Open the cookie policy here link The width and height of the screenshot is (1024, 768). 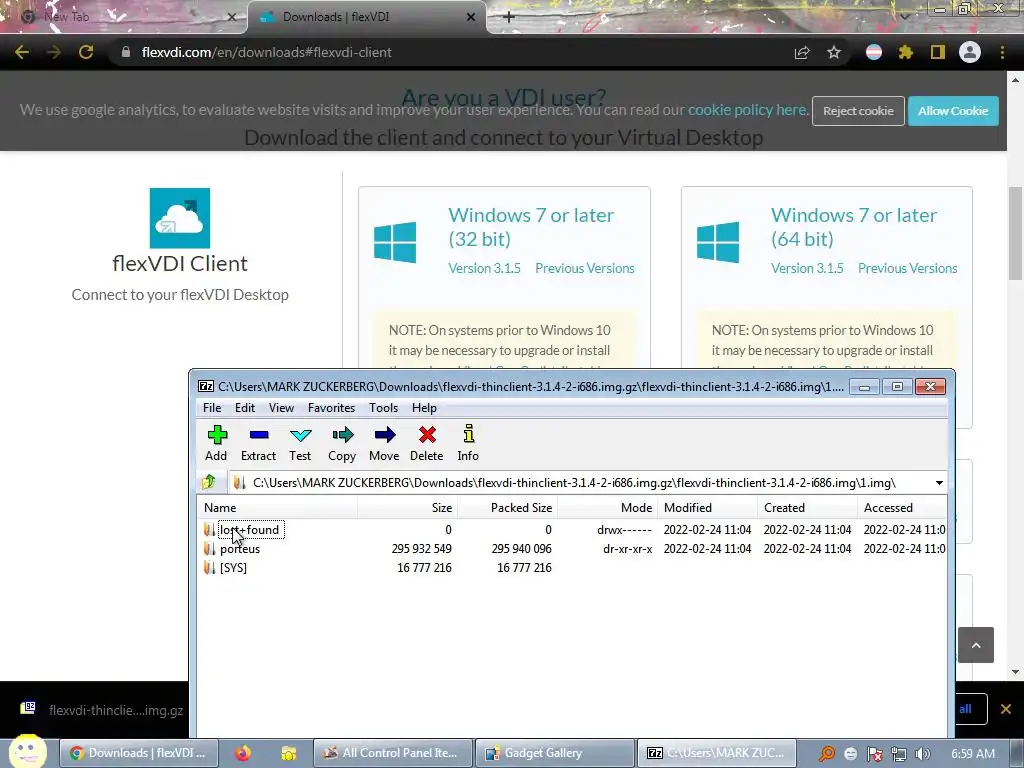pyautogui.click(x=748, y=110)
